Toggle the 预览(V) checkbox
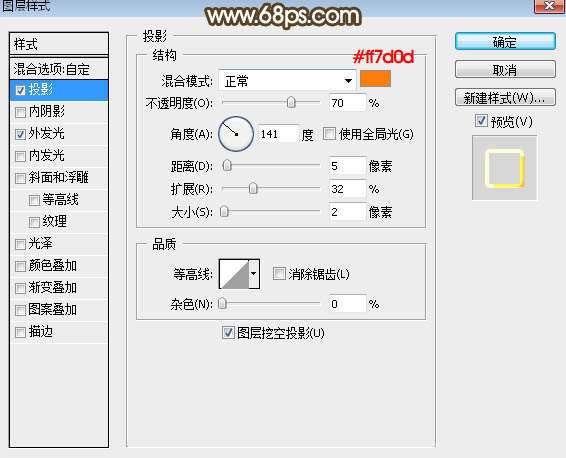The width and height of the screenshot is (566, 458). (x=481, y=121)
